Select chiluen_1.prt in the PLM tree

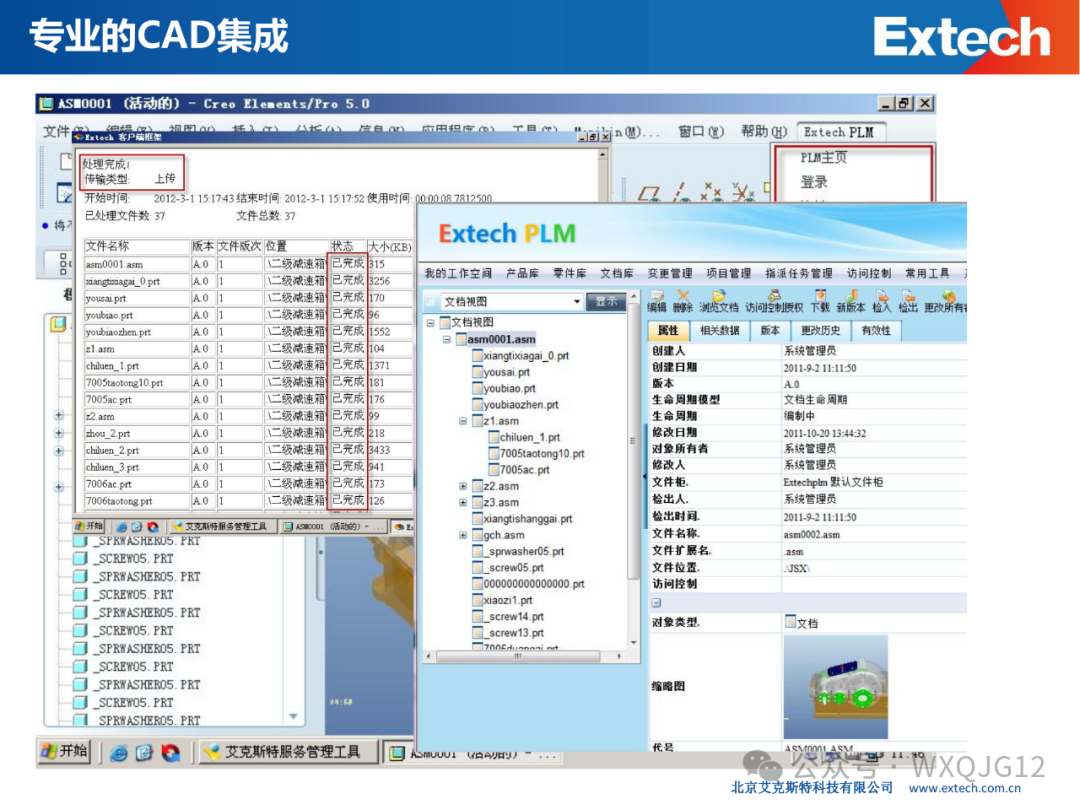[x=530, y=437]
